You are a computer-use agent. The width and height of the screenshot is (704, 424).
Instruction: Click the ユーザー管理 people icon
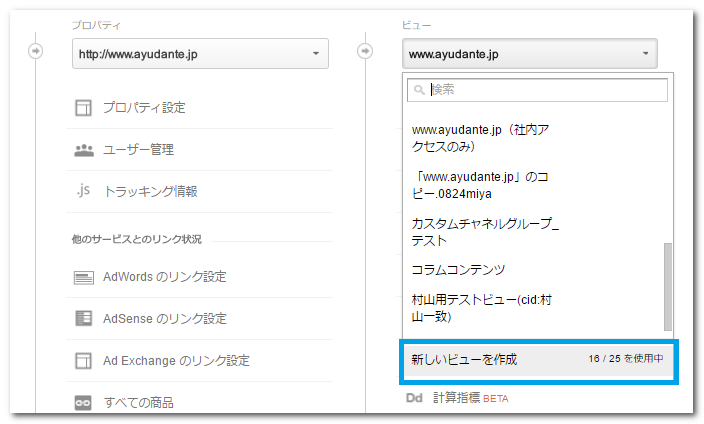(x=84, y=150)
